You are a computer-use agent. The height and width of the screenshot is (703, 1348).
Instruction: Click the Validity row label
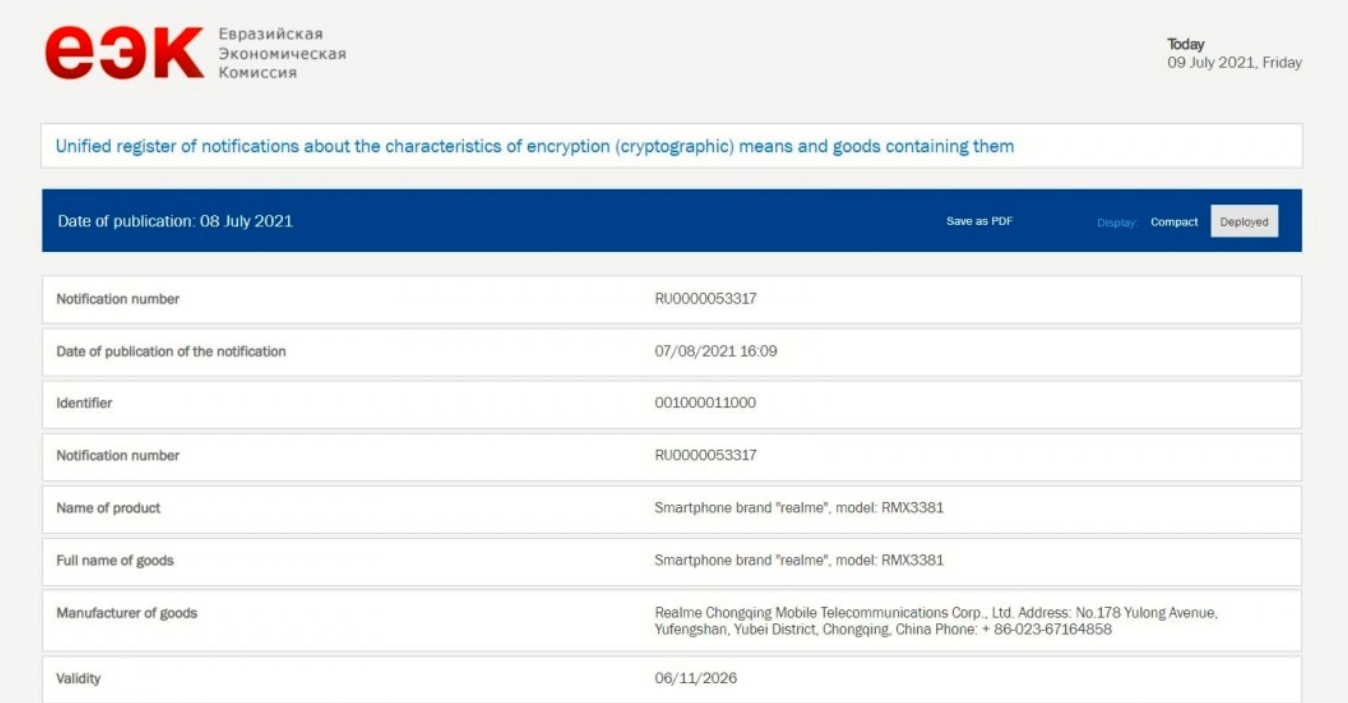coord(78,678)
